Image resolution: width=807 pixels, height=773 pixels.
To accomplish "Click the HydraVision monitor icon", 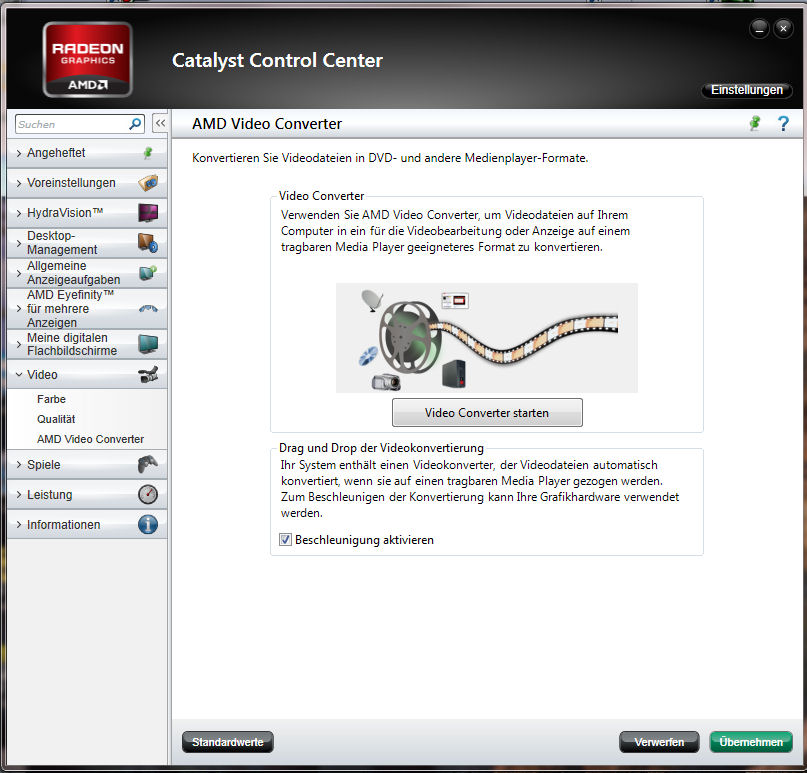I will 148,213.
